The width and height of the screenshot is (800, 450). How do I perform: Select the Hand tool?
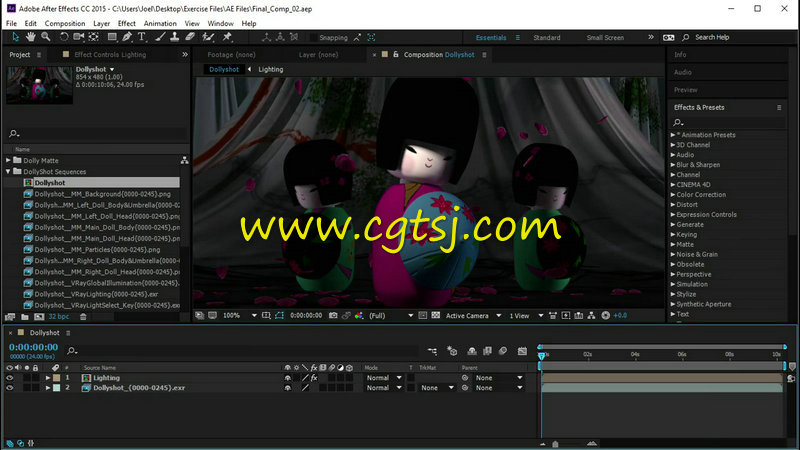[x=31, y=37]
